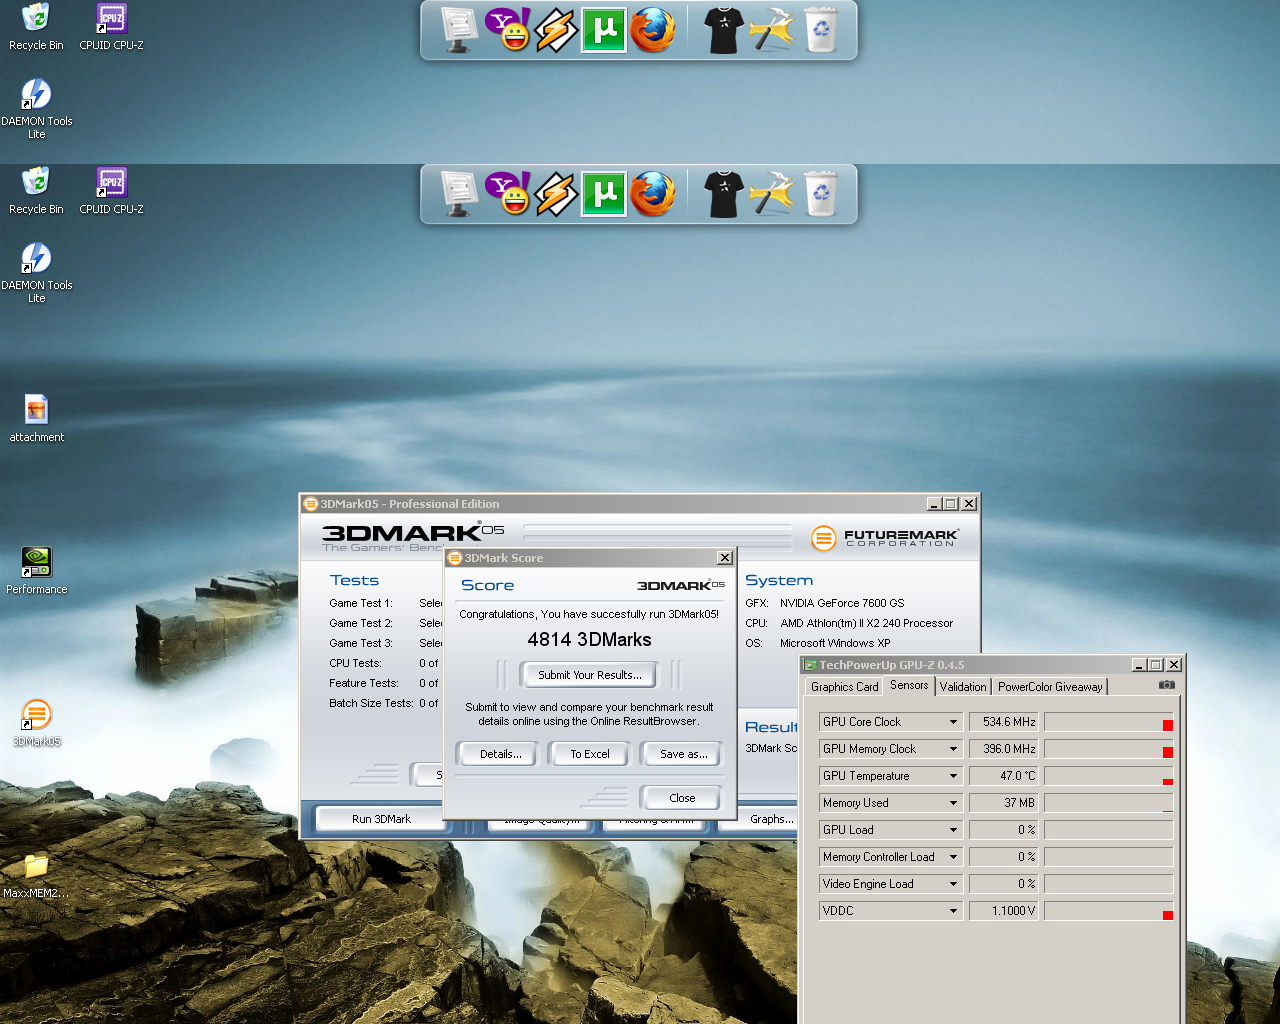The width and height of the screenshot is (1280, 1024).
Task: Open the GPU Temperature sensor dropdown
Action: (x=953, y=776)
